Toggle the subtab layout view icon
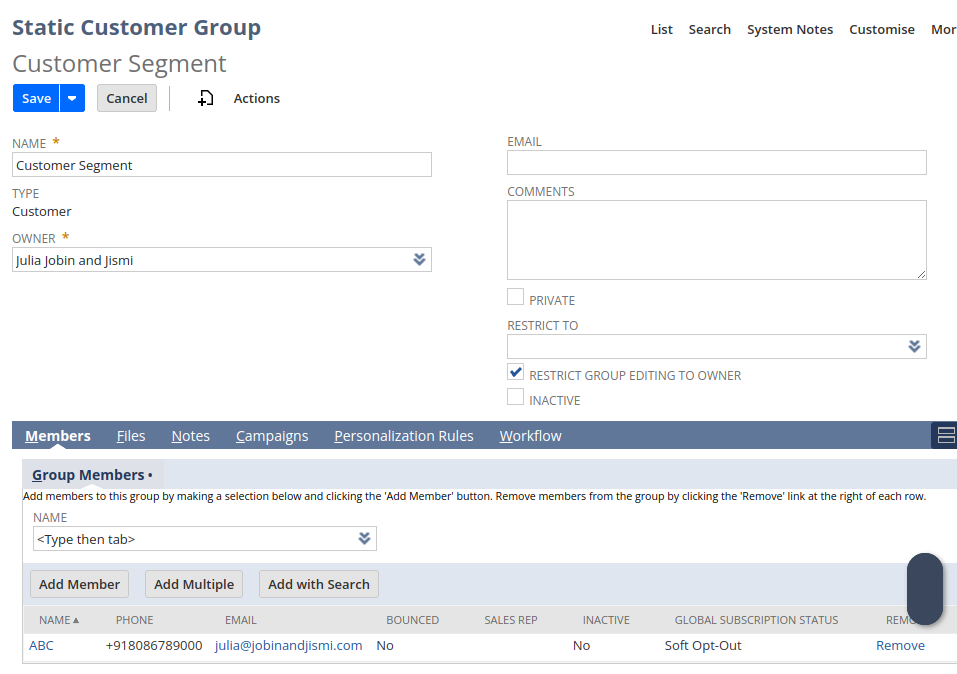Image resolution: width=957 pixels, height=674 pixels. [945, 435]
